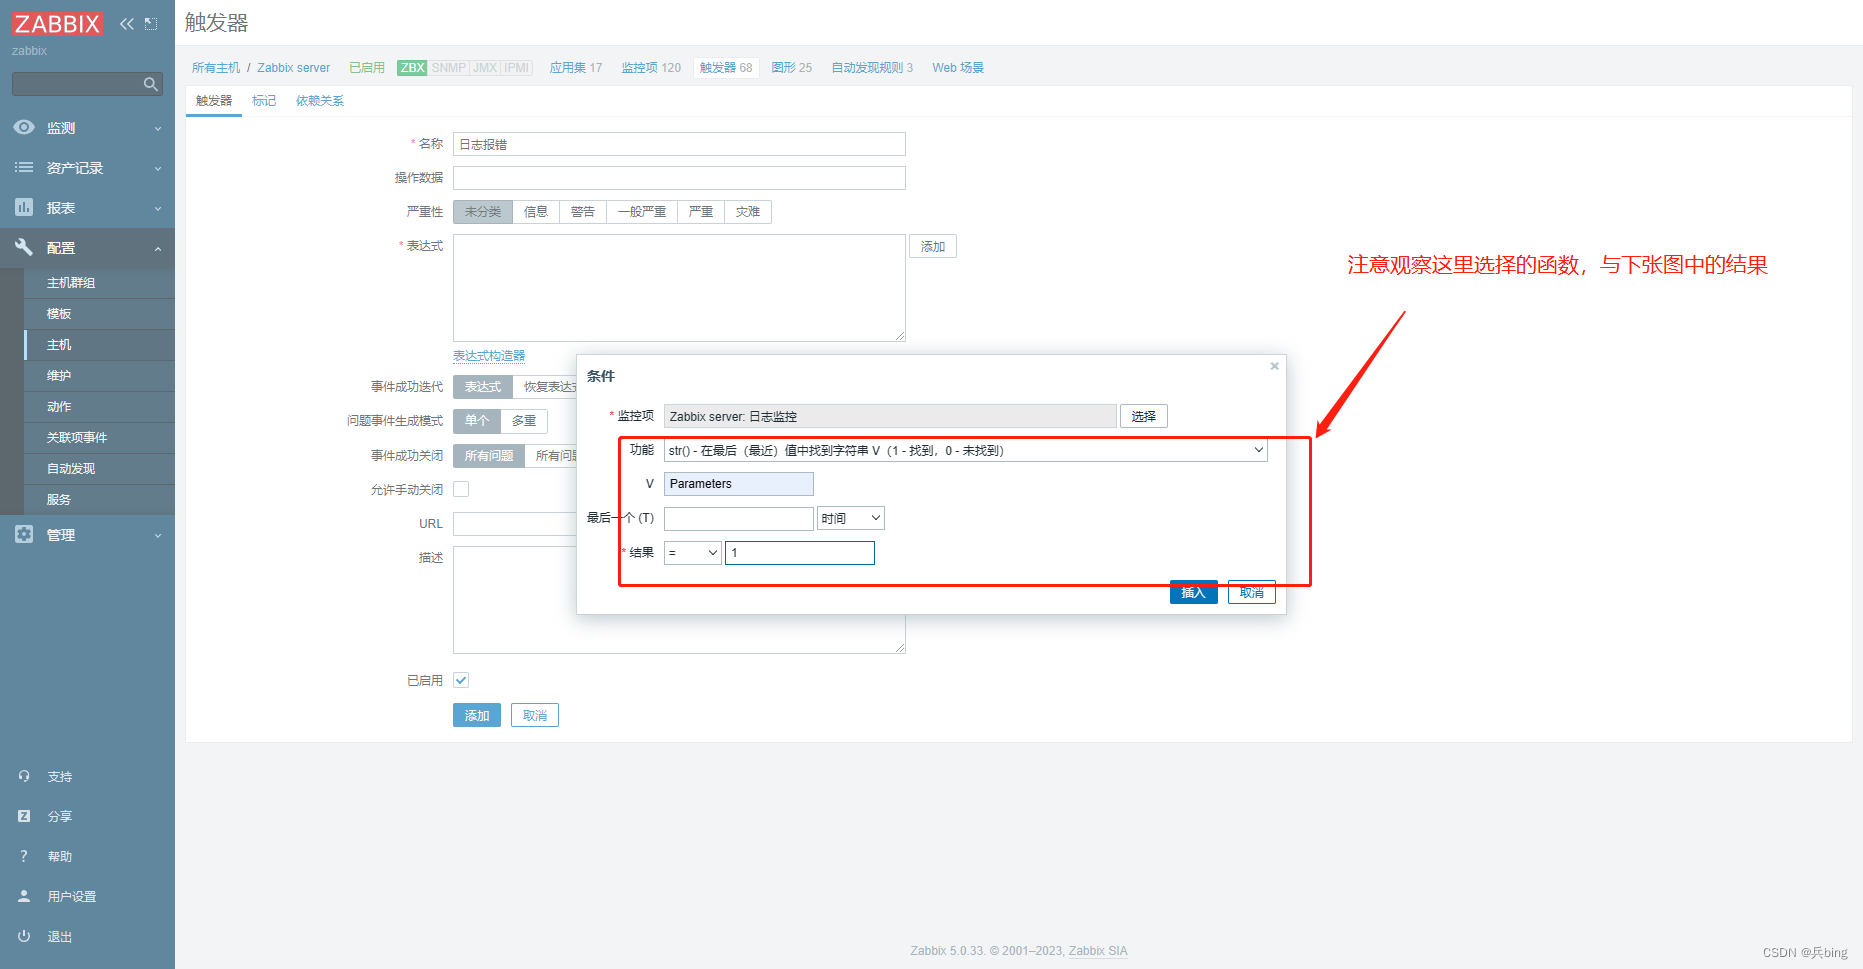Click the 选择 item button

click(x=1144, y=416)
